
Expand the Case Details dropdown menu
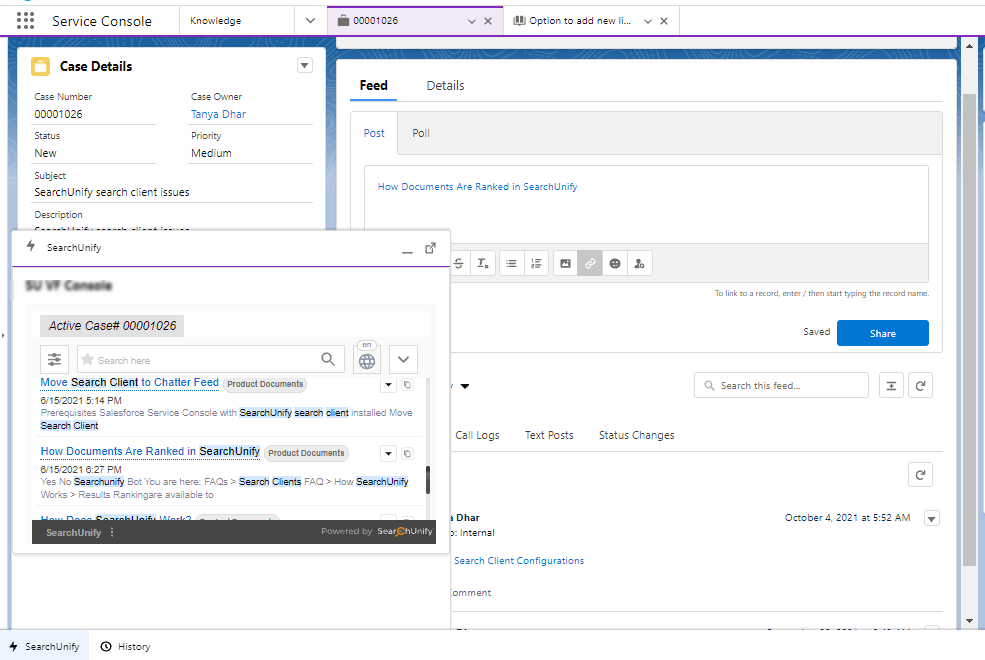tap(305, 66)
